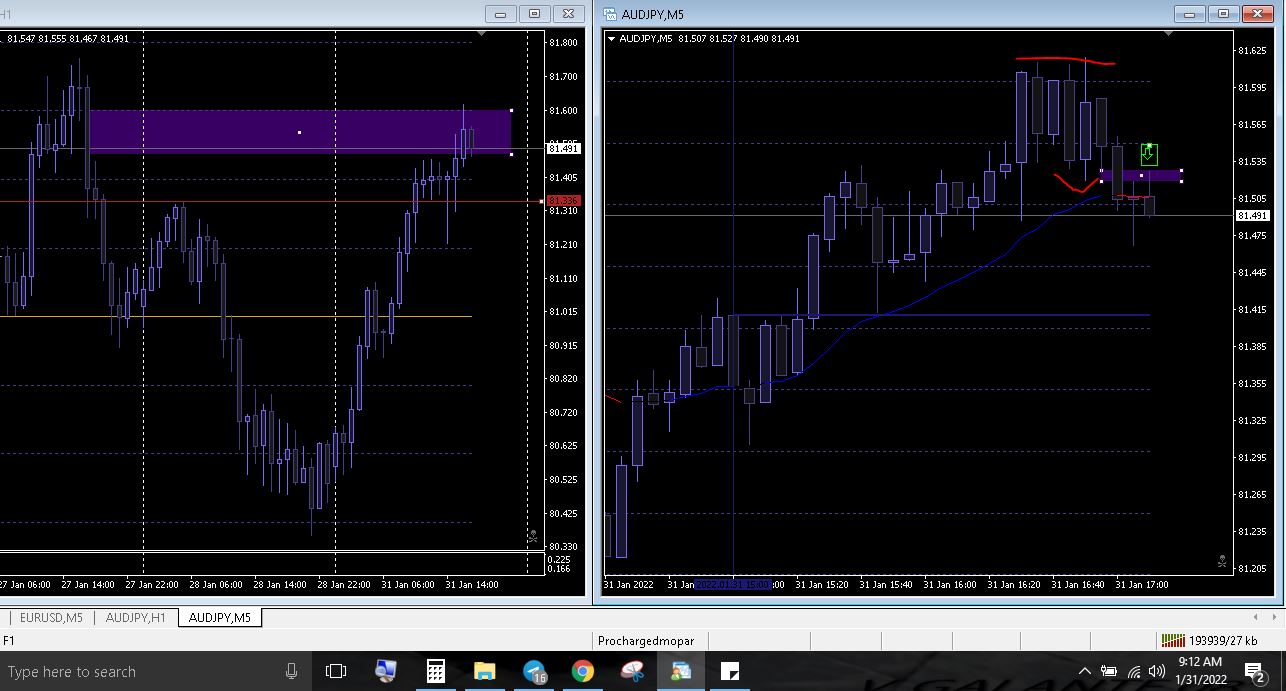Restore the AUDJPY,H1 chart window

pyautogui.click(x=535, y=14)
